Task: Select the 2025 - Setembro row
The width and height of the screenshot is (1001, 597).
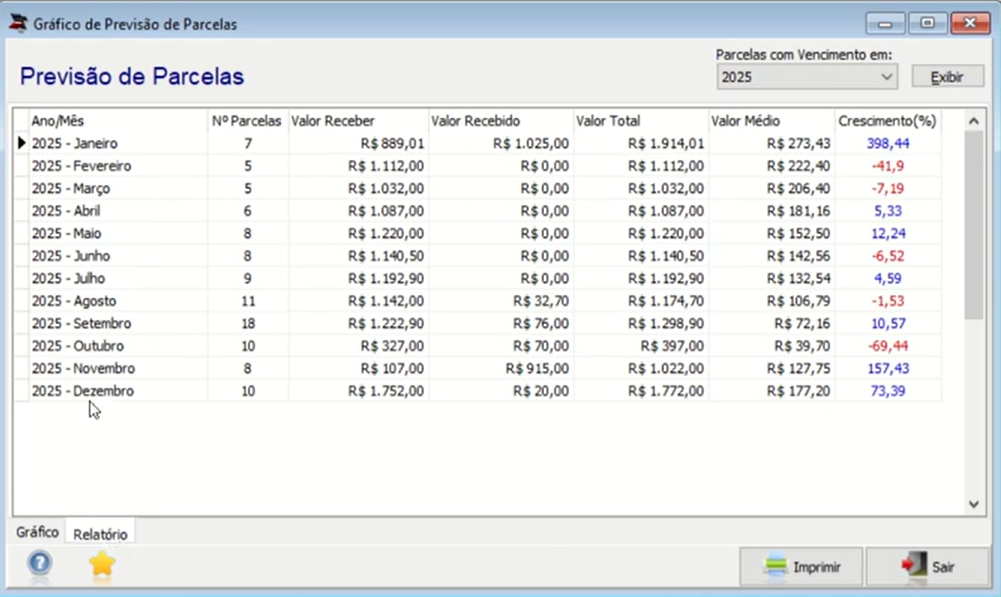Action: pos(478,323)
